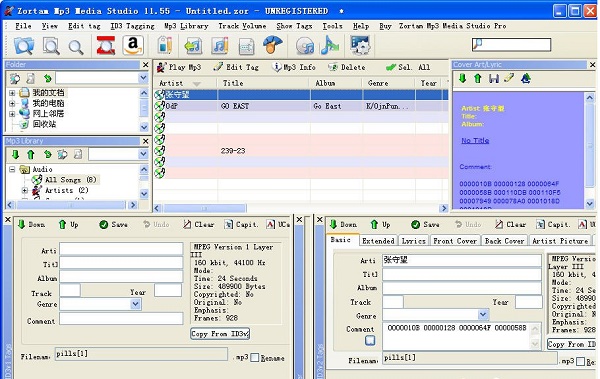Viewport: 600px width, 379px height.
Task: Click the green arrow music toolbar icon
Action: (193, 46)
